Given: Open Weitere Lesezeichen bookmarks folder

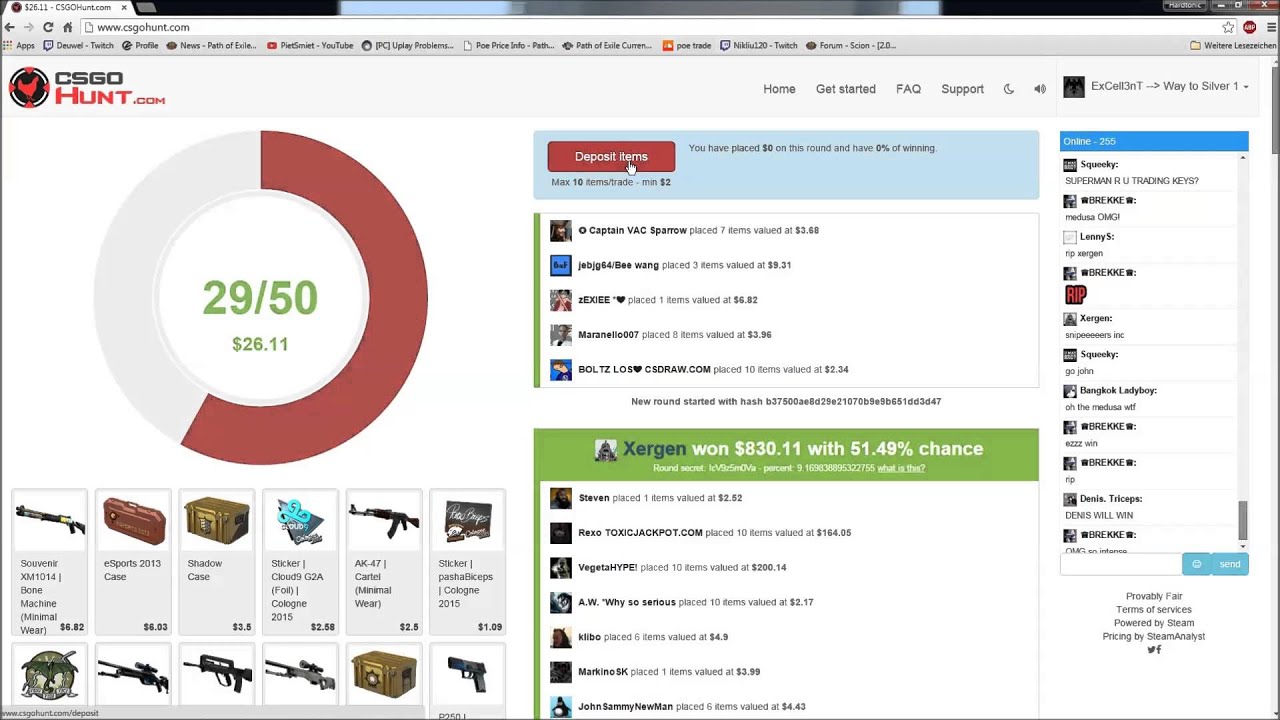Looking at the screenshot, I should [1233, 45].
